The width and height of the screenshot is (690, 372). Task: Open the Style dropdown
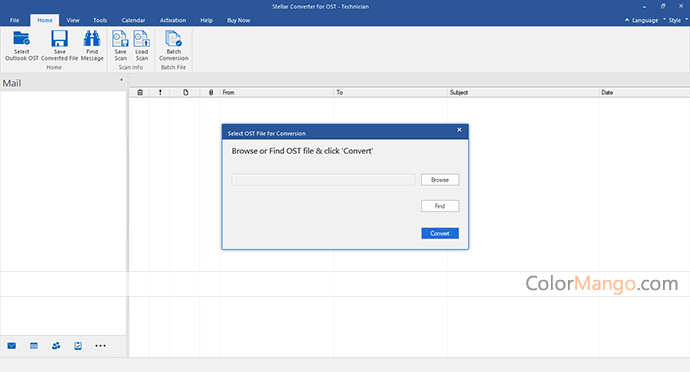click(675, 20)
